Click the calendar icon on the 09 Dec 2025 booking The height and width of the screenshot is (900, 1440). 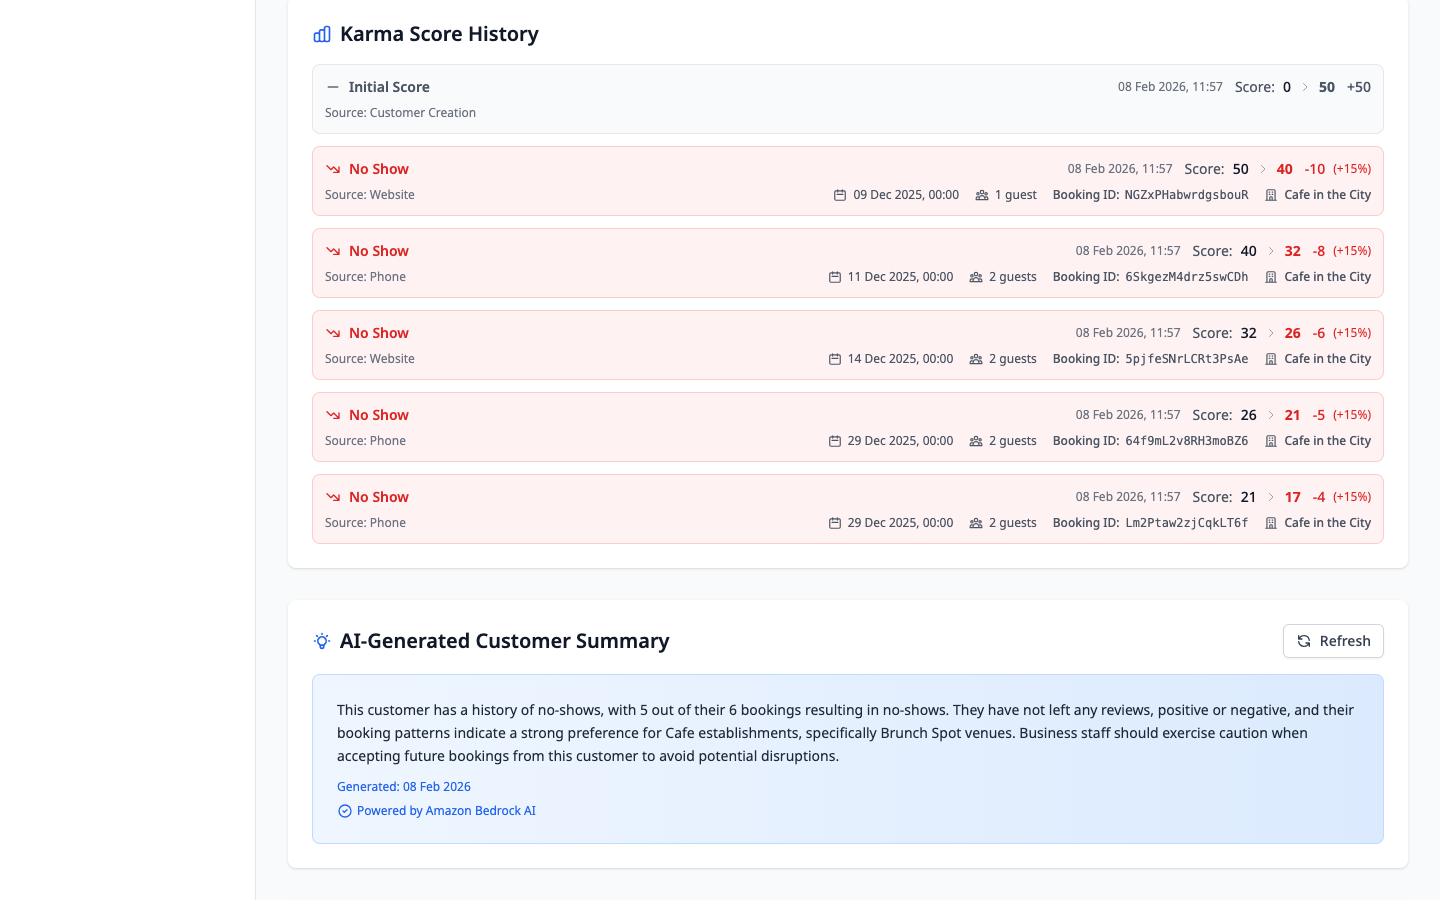(x=839, y=194)
